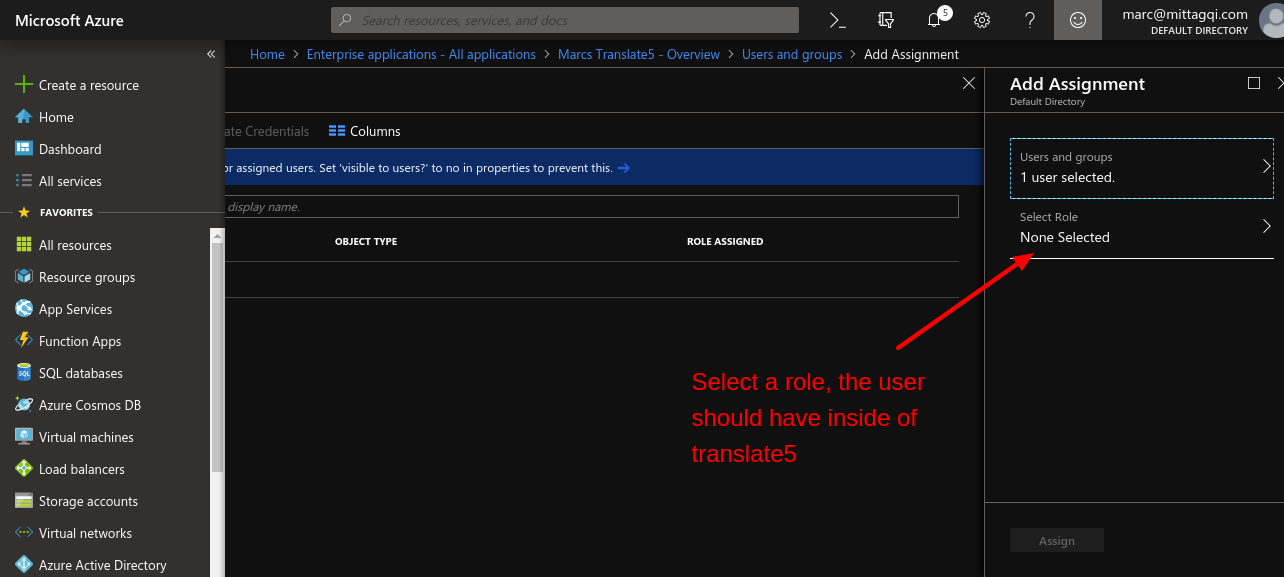
Task: Click the SQL databases icon
Action: pyautogui.click(x=24, y=373)
